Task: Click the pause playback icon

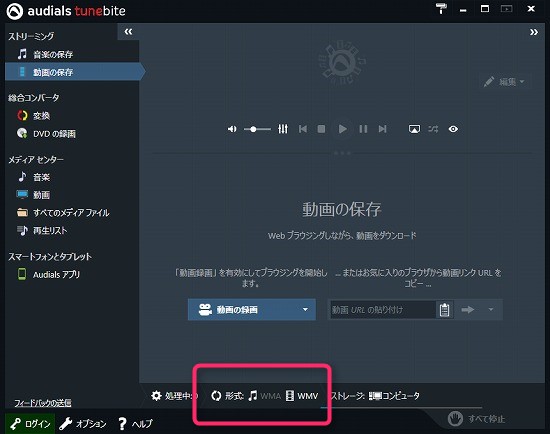Action: pos(363,129)
